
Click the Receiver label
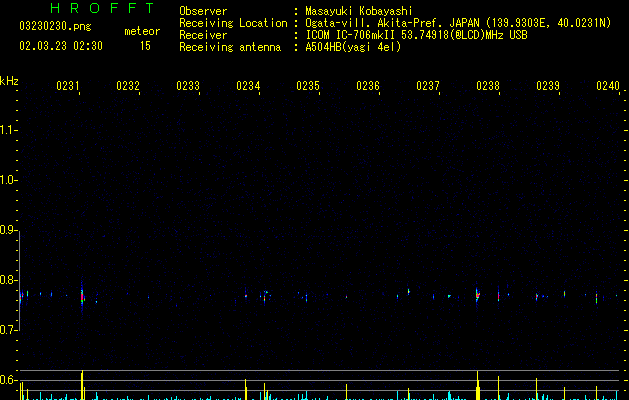tap(203, 35)
